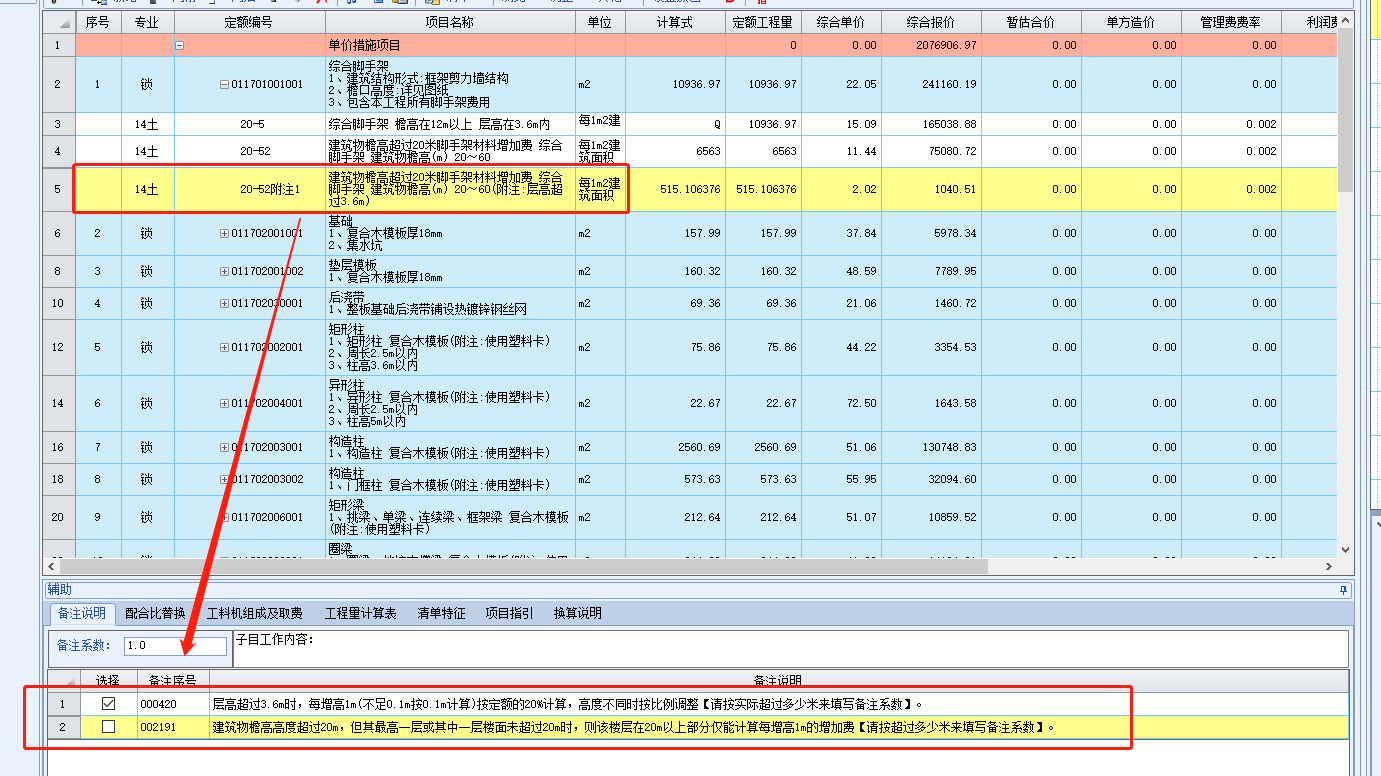The height and width of the screenshot is (776, 1381).
Task: Open the 清单特征 tab
Action: 441,613
